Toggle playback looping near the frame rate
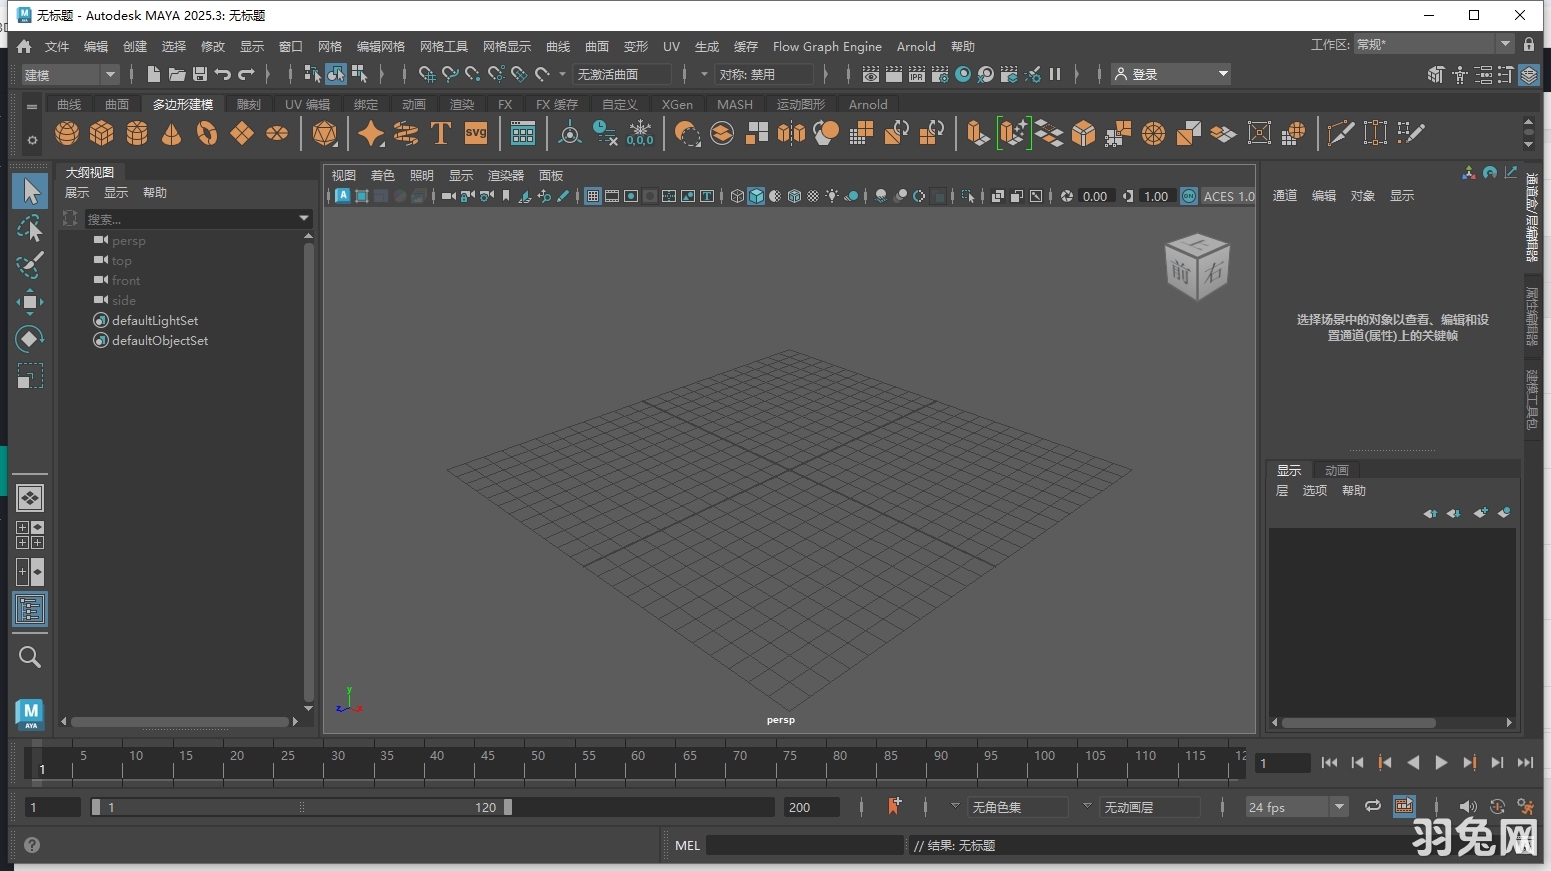The image size is (1551, 871). point(1372,807)
